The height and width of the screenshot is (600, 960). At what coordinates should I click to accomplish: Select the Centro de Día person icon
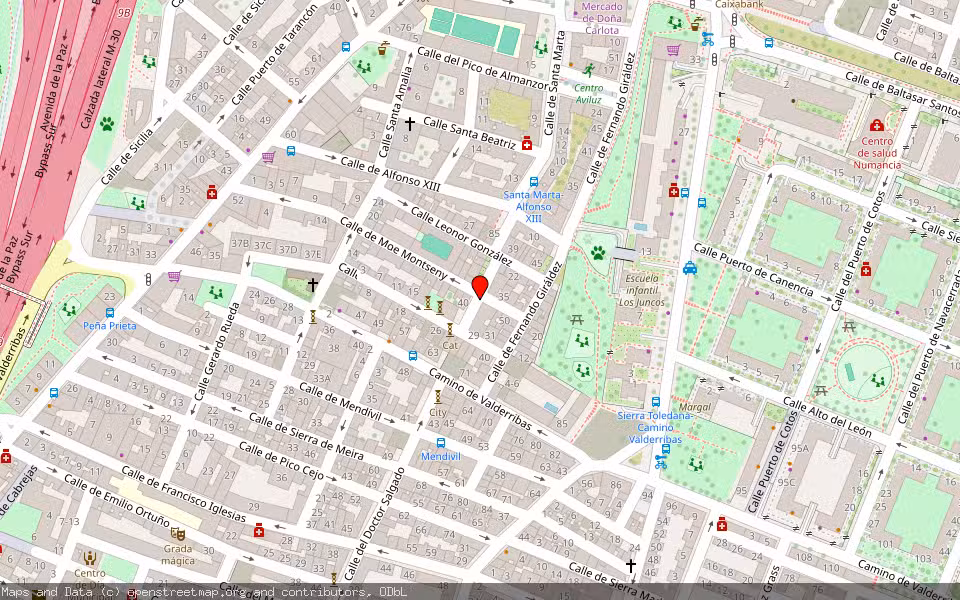[x=90, y=558]
